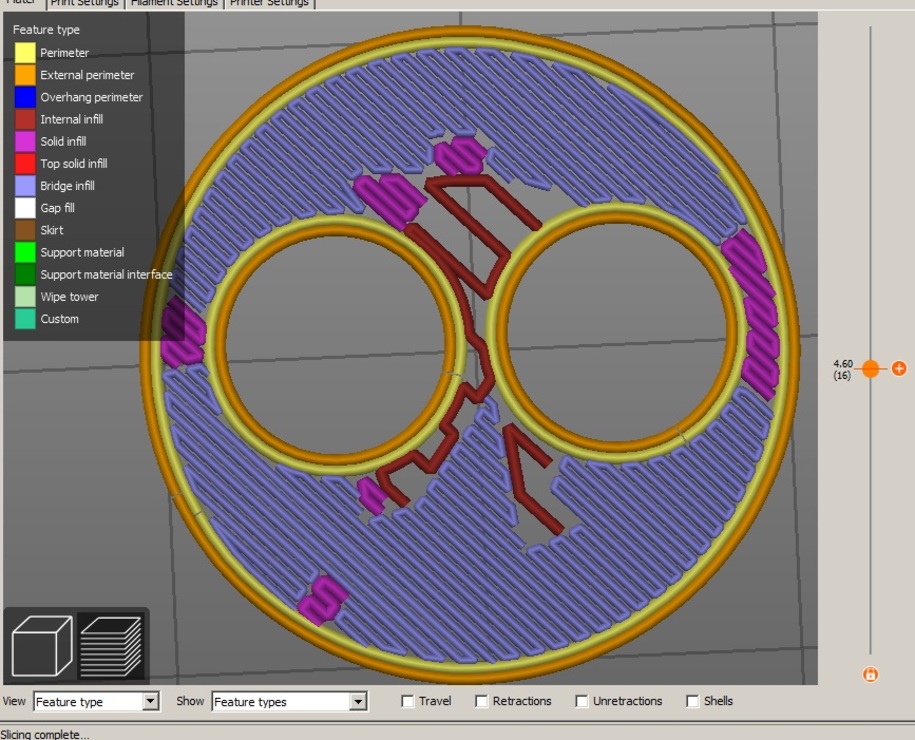This screenshot has width=915, height=740.
Task: Check the Shells checkbox
Action: tap(692, 701)
